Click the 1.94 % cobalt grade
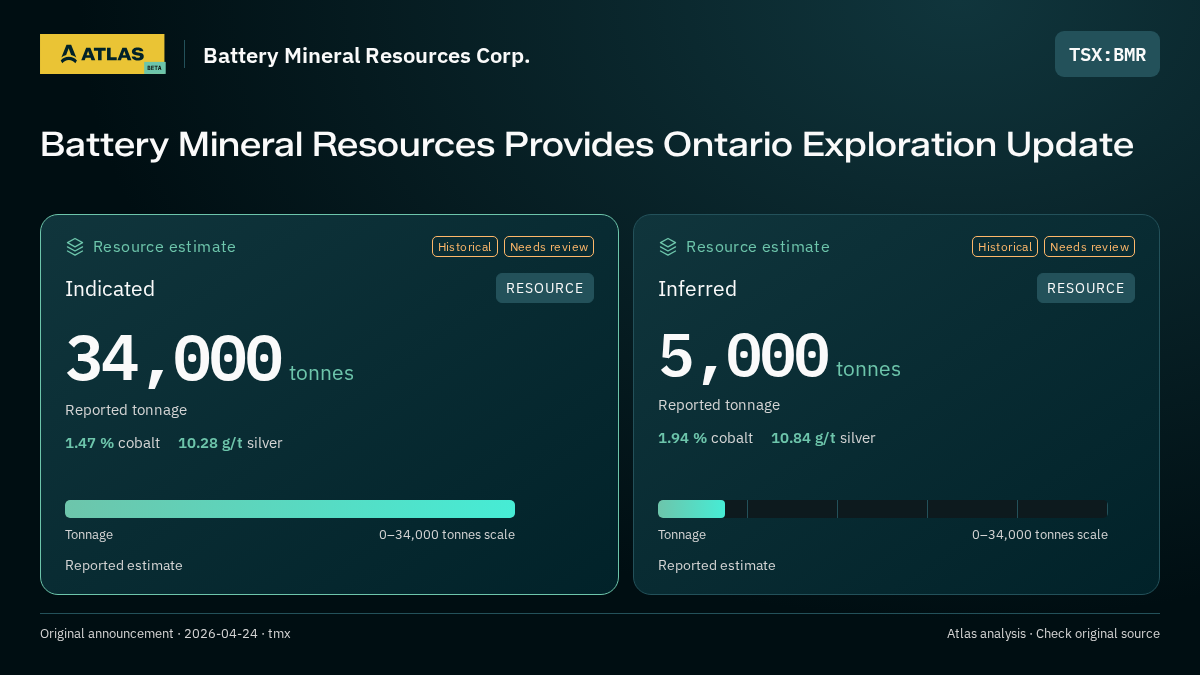Image resolution: width=1200 pixels, height=675 pixels. (x=705, y=438)
